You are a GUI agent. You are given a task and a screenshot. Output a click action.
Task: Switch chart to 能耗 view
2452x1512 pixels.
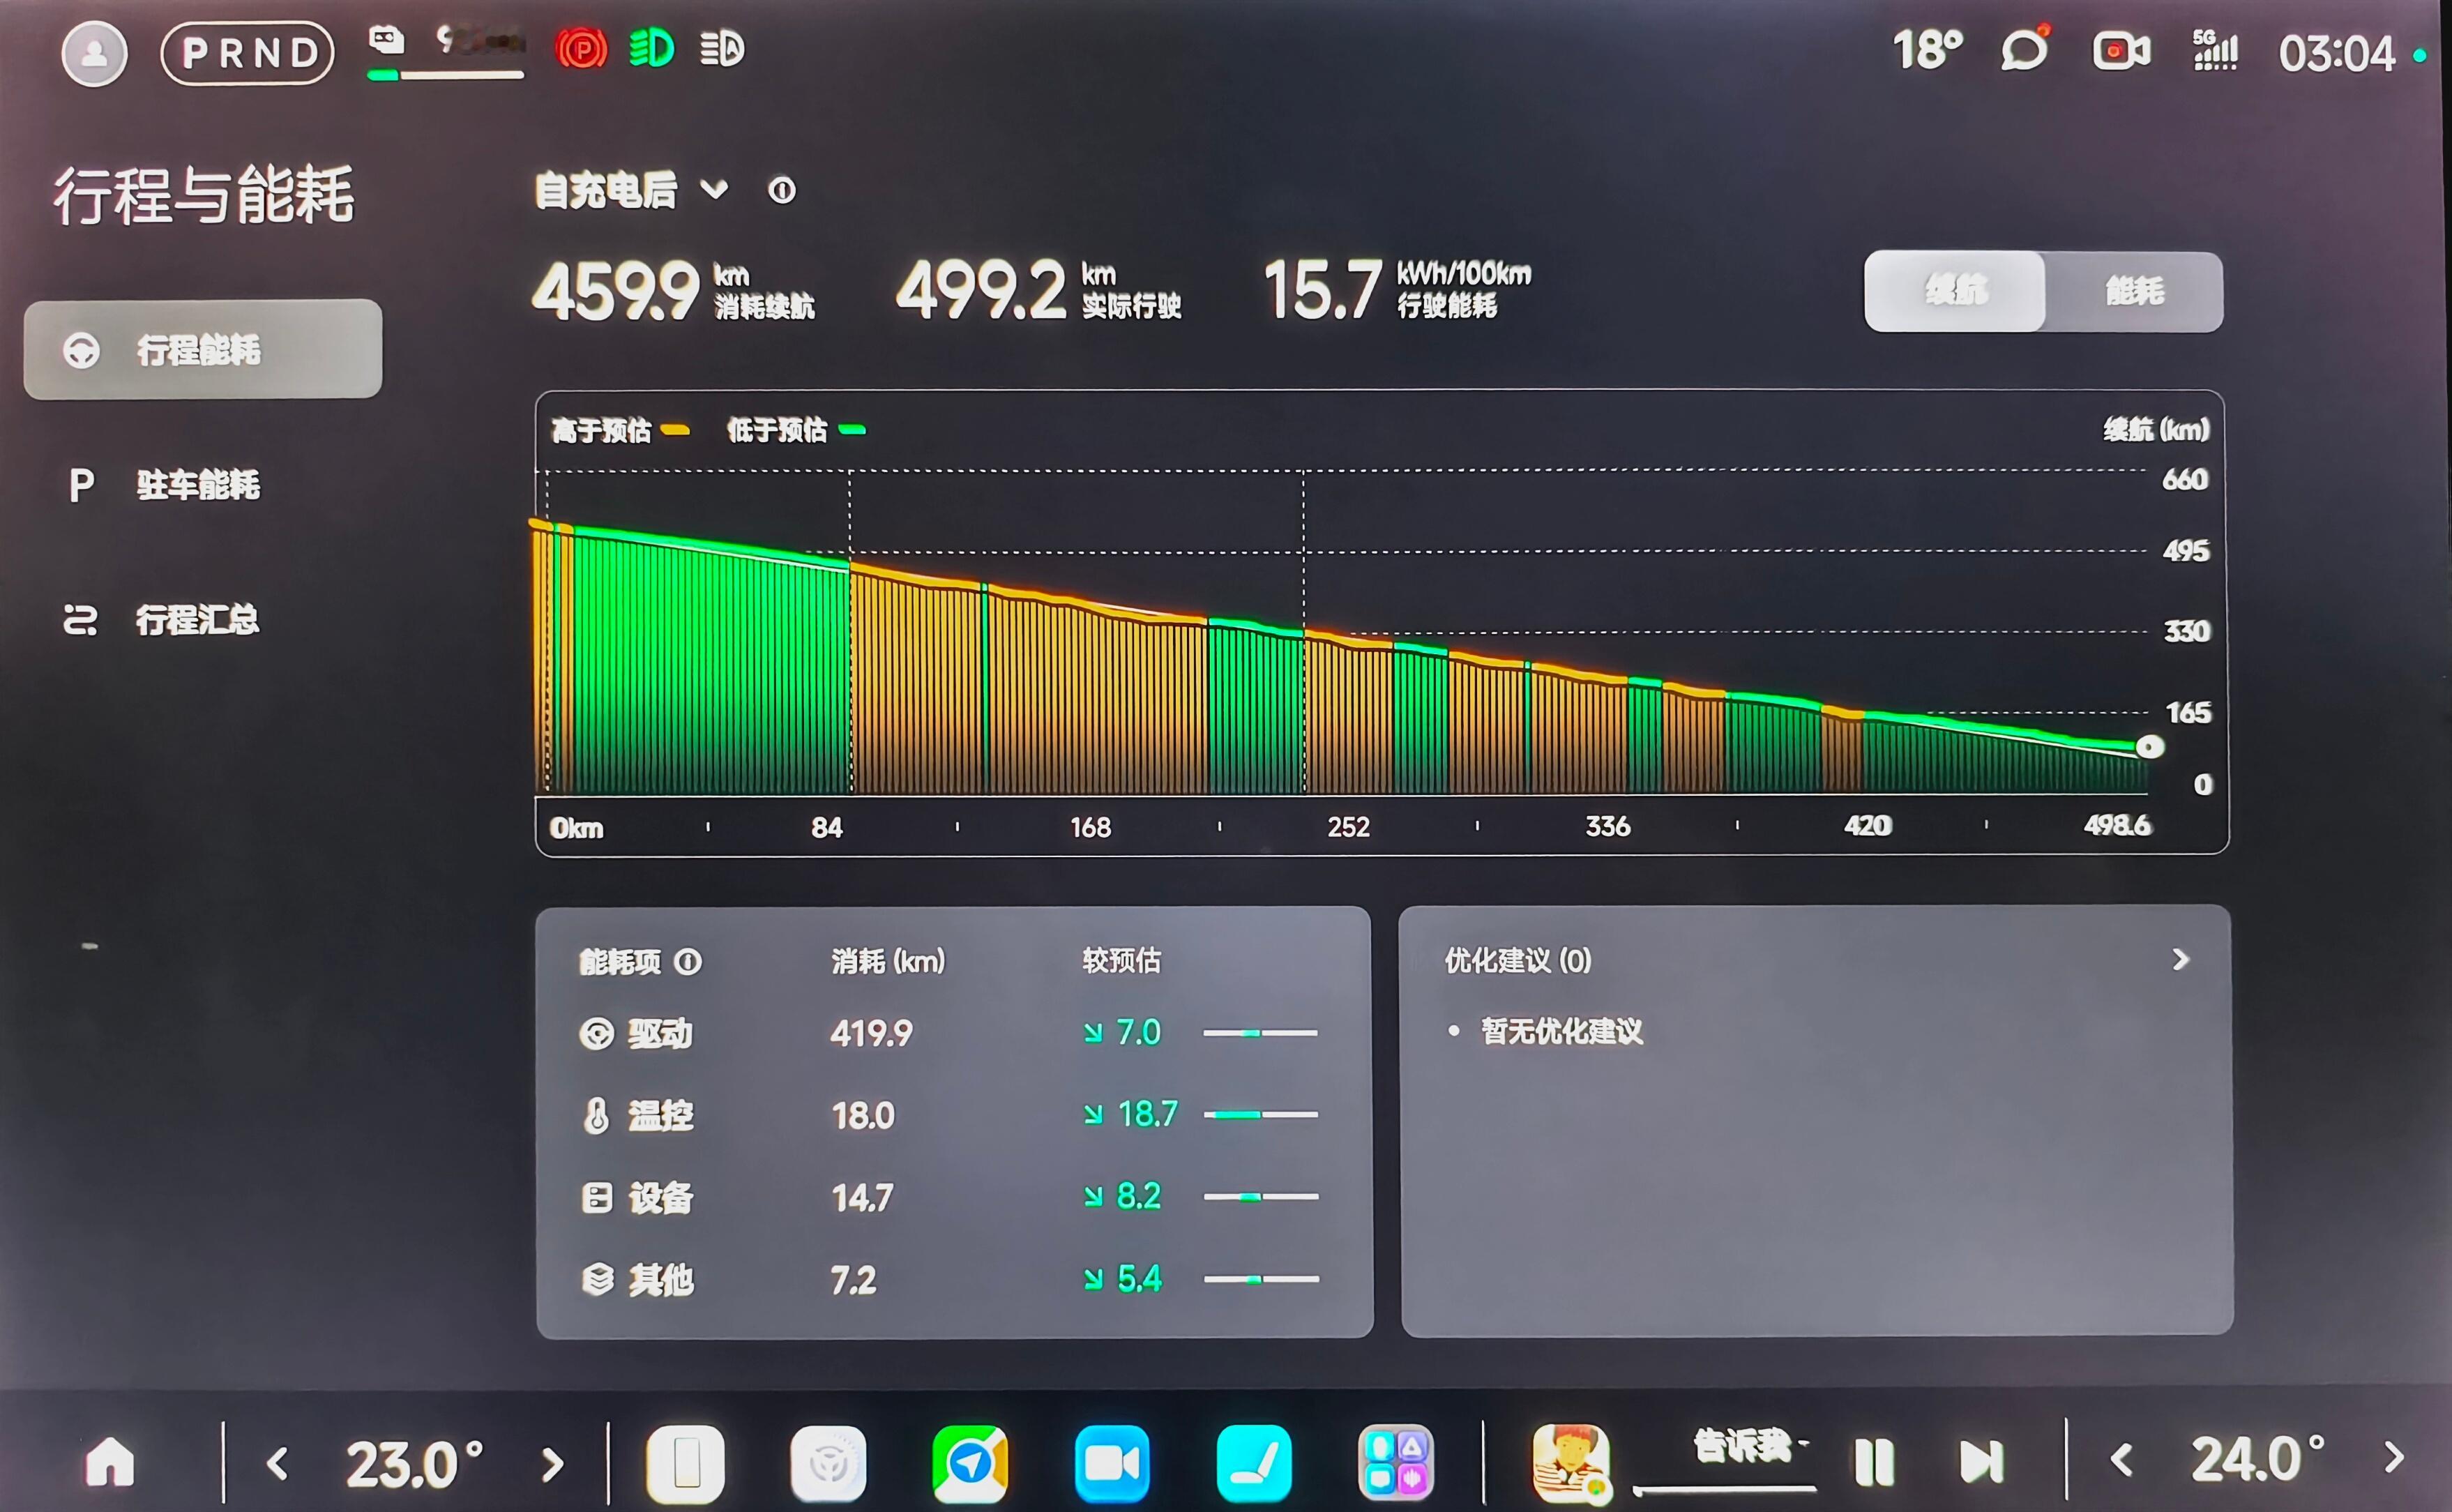(2134, 291)
